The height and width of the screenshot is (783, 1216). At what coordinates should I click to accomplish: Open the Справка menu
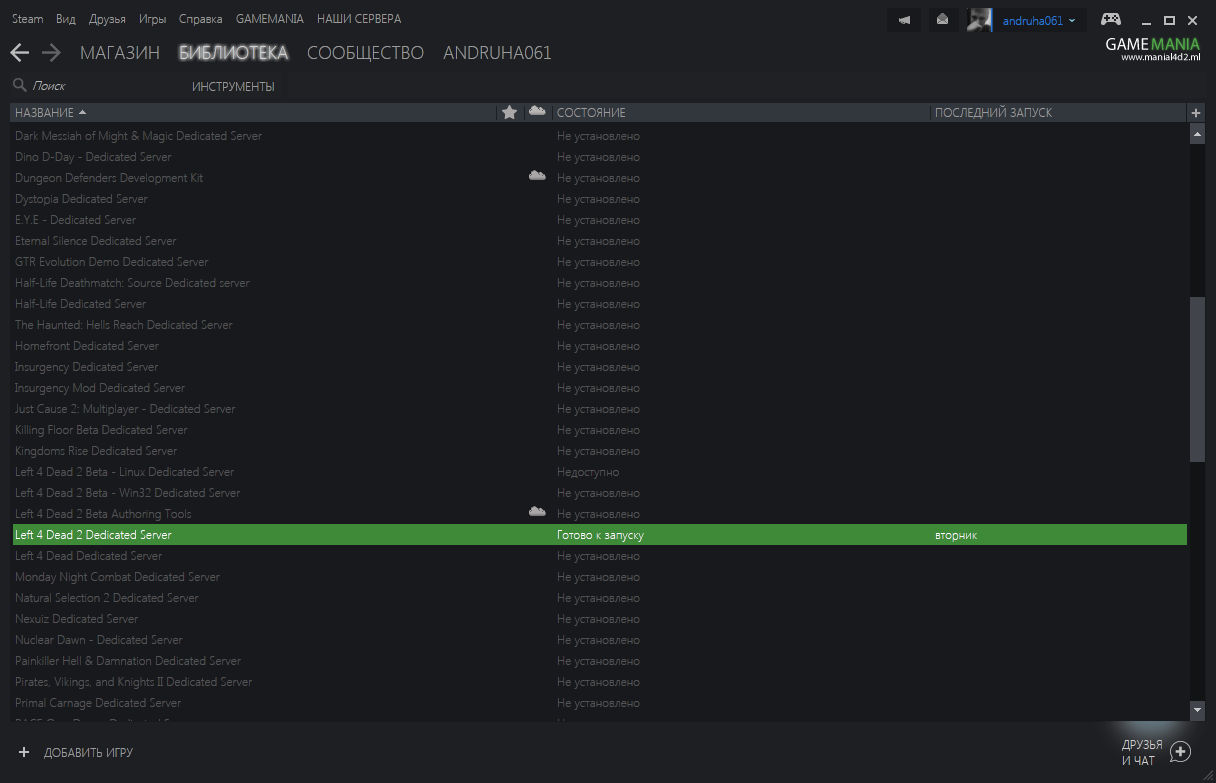coord(200,19)
